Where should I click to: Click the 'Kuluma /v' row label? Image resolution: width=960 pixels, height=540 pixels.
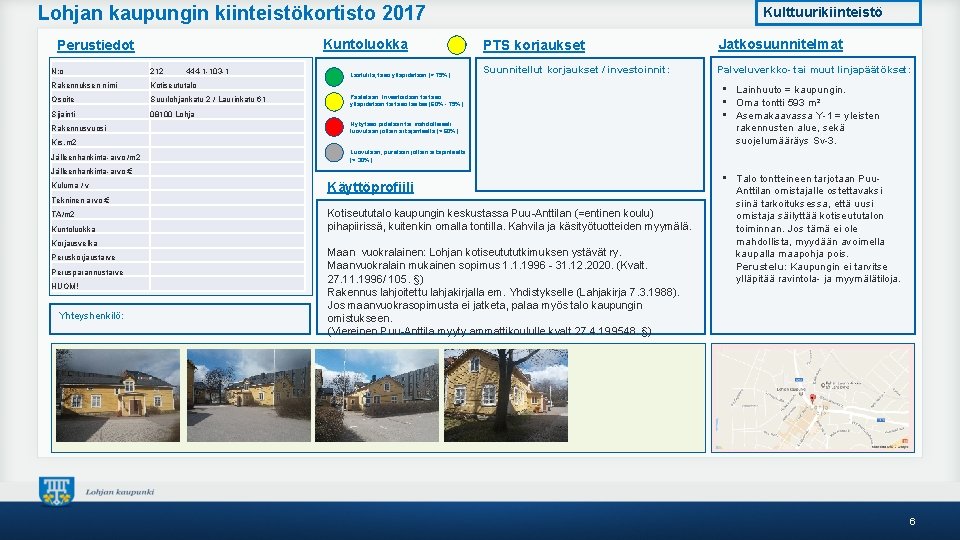coord(70,186)
